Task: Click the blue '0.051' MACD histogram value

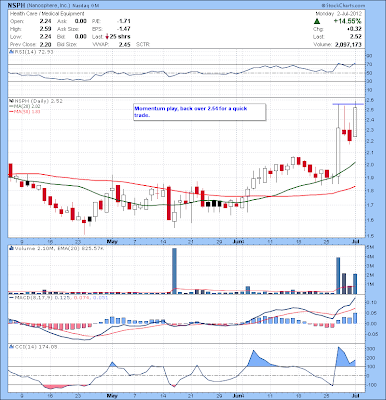Action: (x=100, y=297)
